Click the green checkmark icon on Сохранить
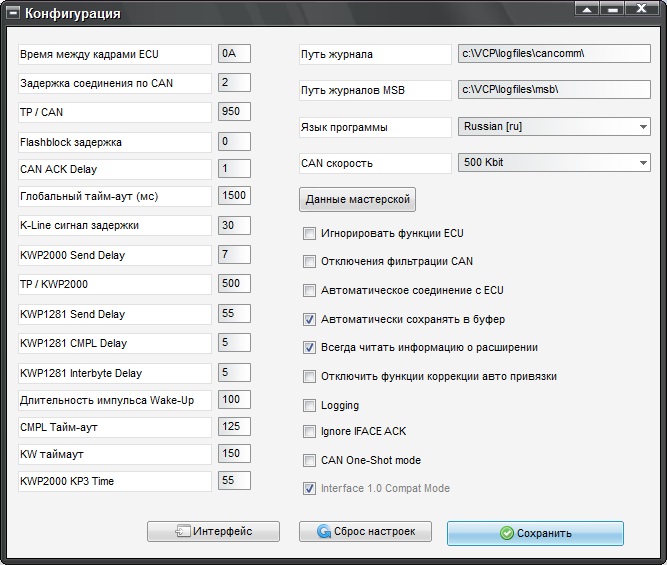 pos(507,533)
